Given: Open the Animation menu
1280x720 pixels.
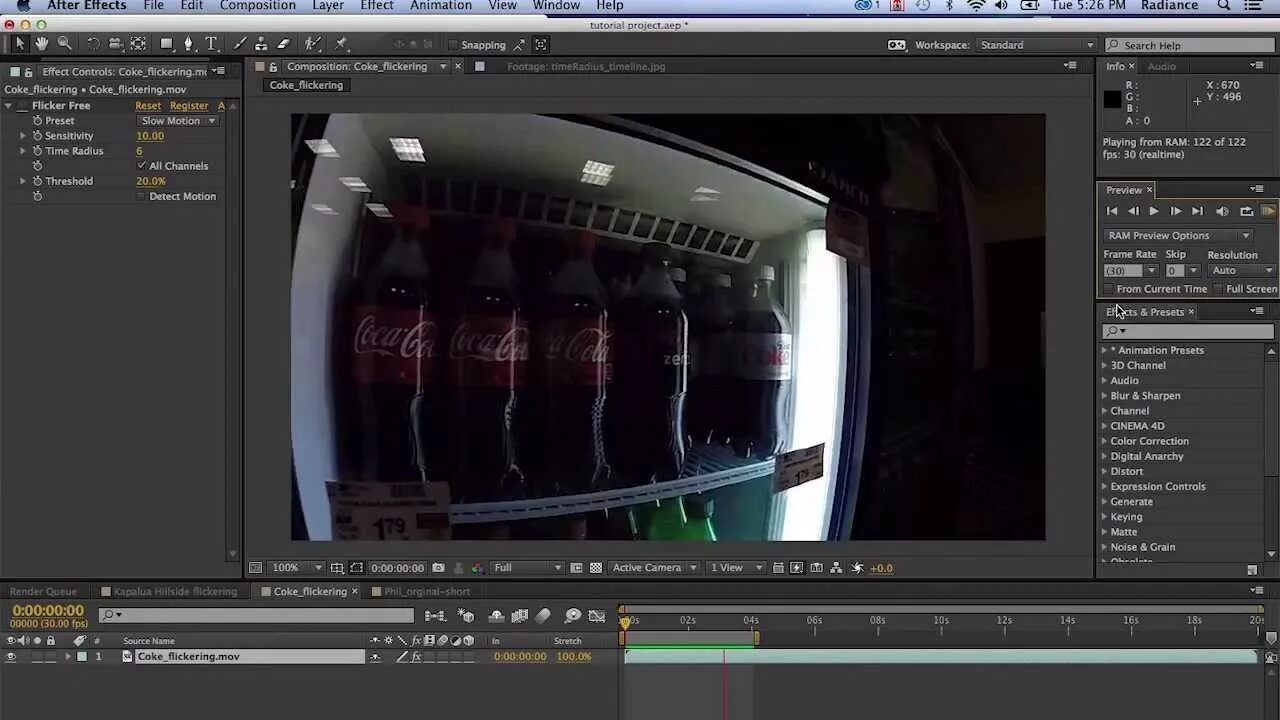Looking at the screenshot, I should (440, 6).
